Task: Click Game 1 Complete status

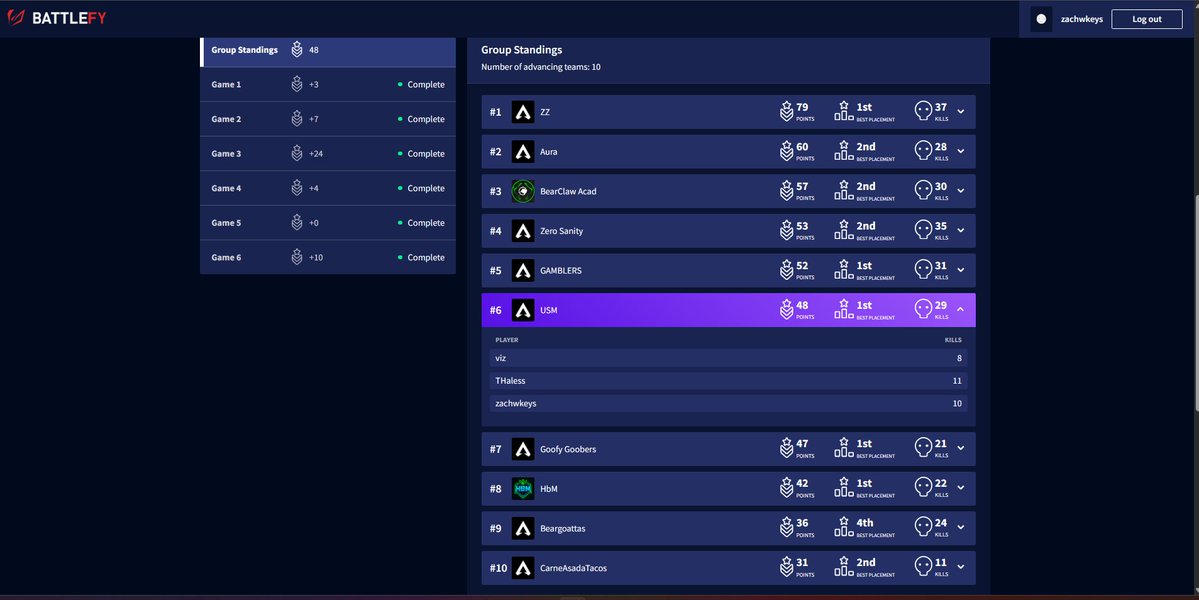Action: (x=421, y=85)
